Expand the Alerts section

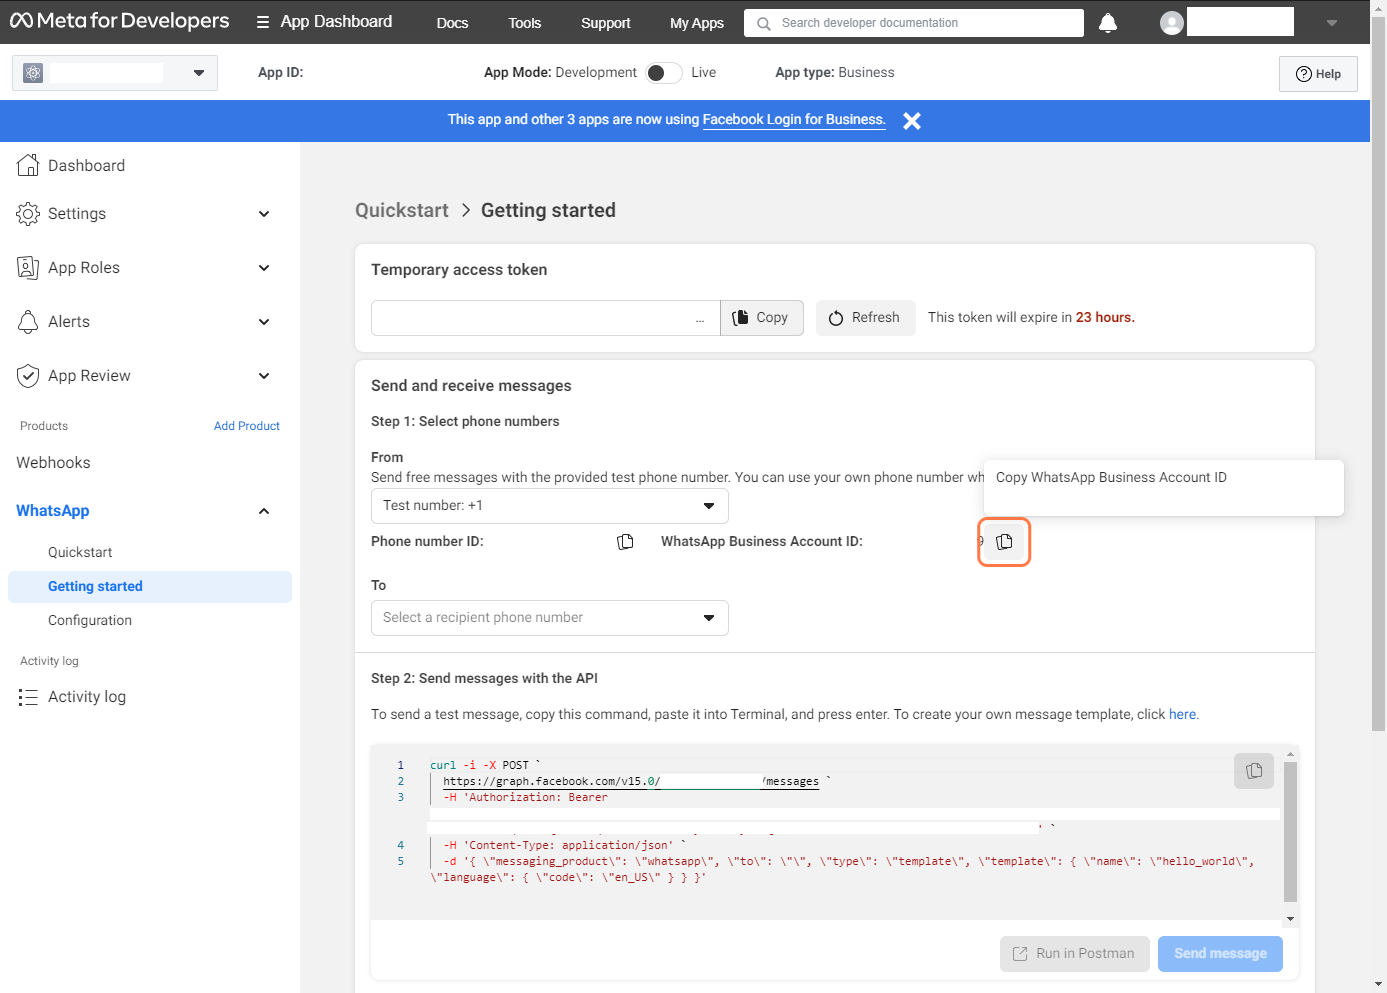[x=264, y=322]
